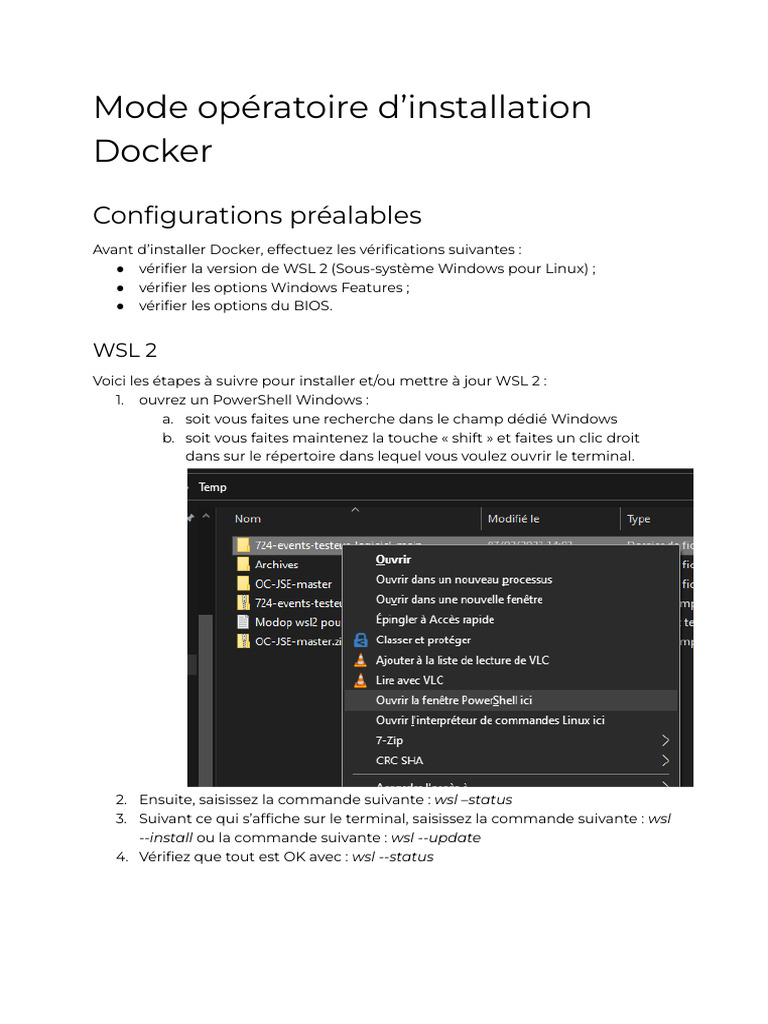This screenshot has height=1024, width=768.
Task: Click the step 4 command wsl --status
Action: (x=392, y=857)
